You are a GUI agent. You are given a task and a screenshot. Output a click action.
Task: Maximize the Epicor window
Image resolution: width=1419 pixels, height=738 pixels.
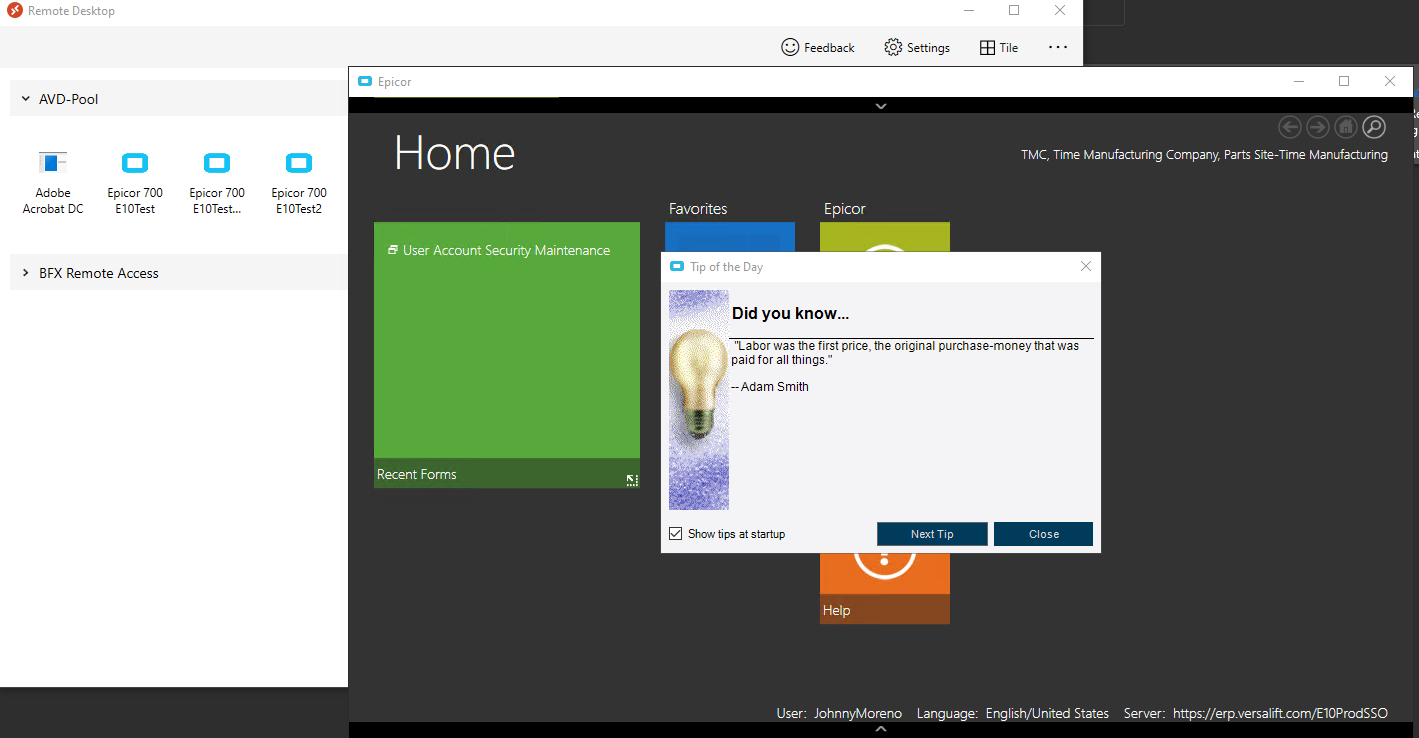tap(1344, 82)
